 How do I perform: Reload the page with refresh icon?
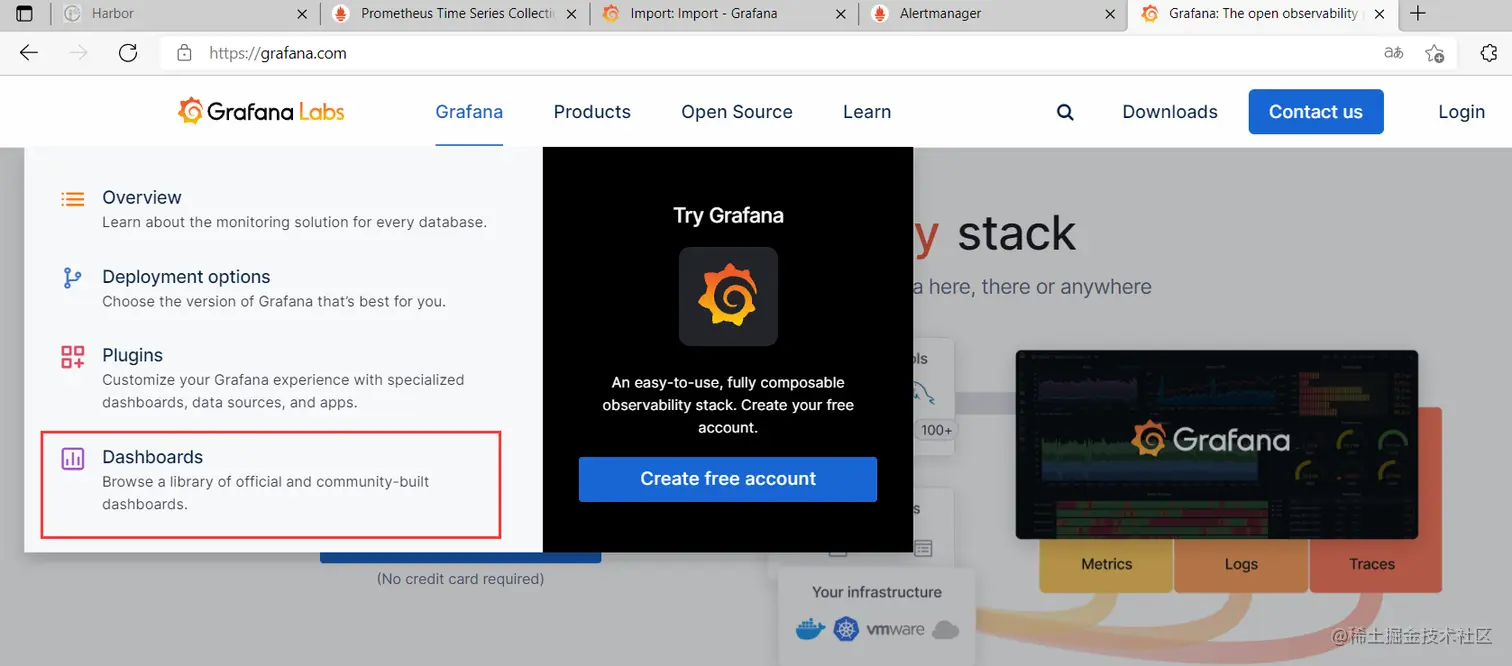click(x=128, y=53)
